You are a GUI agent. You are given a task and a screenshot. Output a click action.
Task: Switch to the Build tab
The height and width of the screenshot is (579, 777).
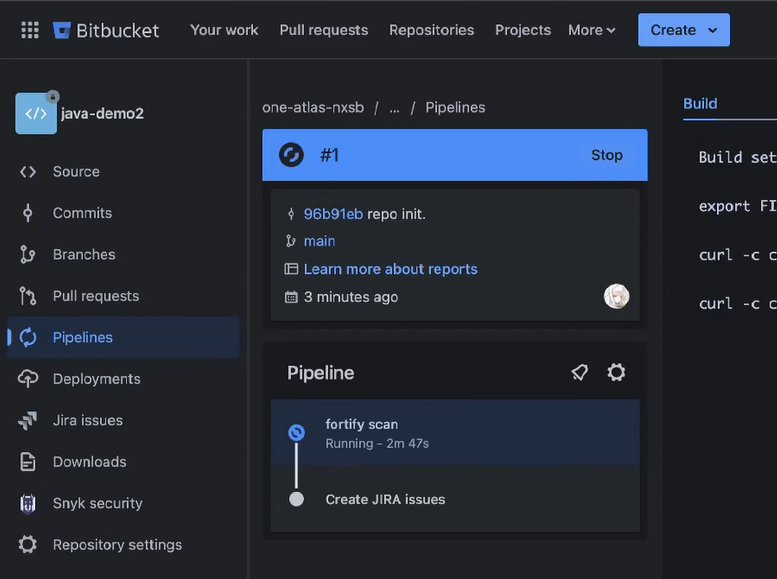[700, 104]
